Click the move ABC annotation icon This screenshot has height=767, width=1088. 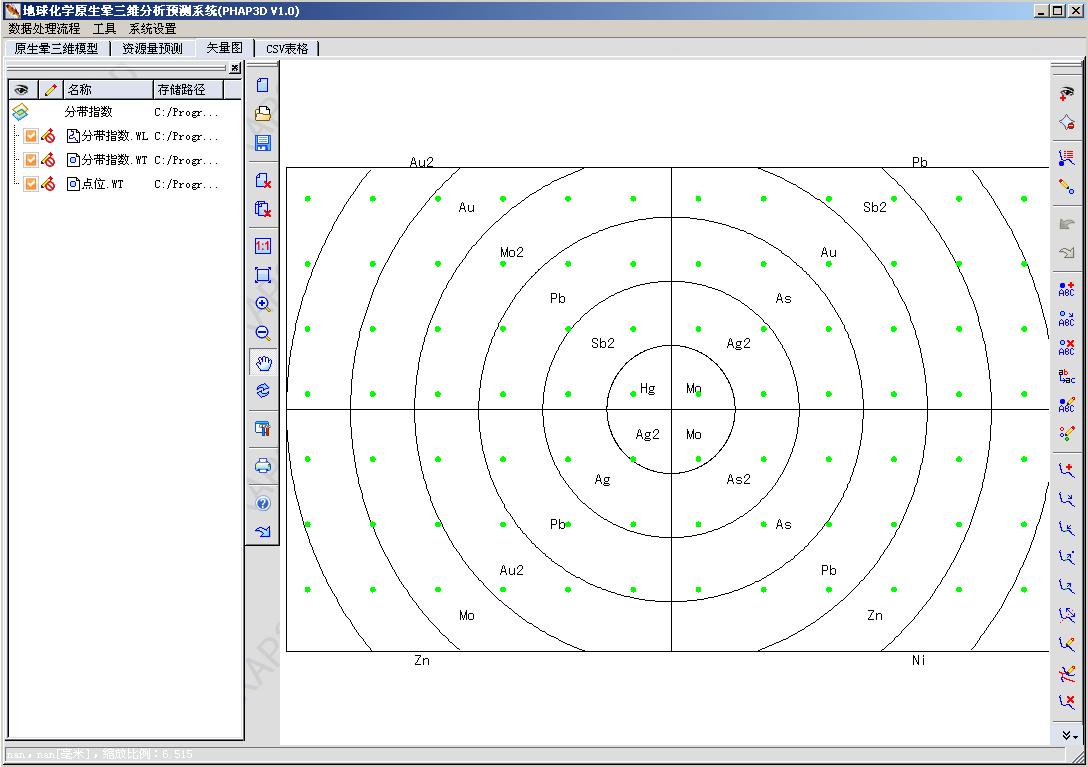[x=1066, y=318]
